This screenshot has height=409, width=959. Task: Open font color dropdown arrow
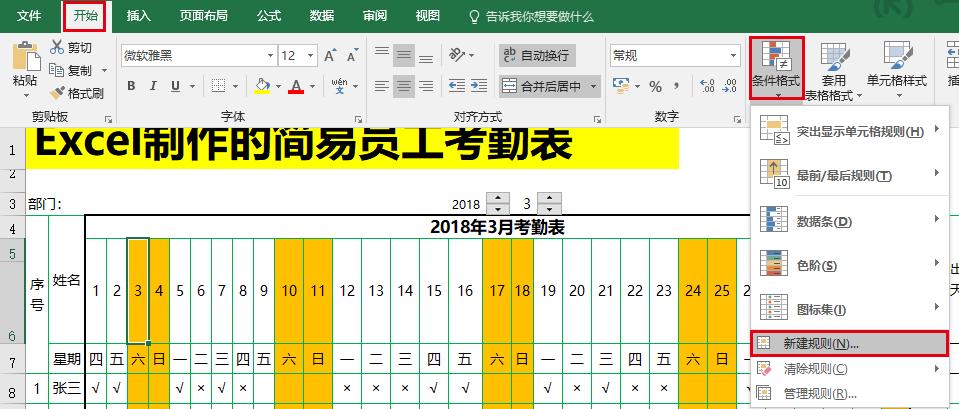click(311, 86)
